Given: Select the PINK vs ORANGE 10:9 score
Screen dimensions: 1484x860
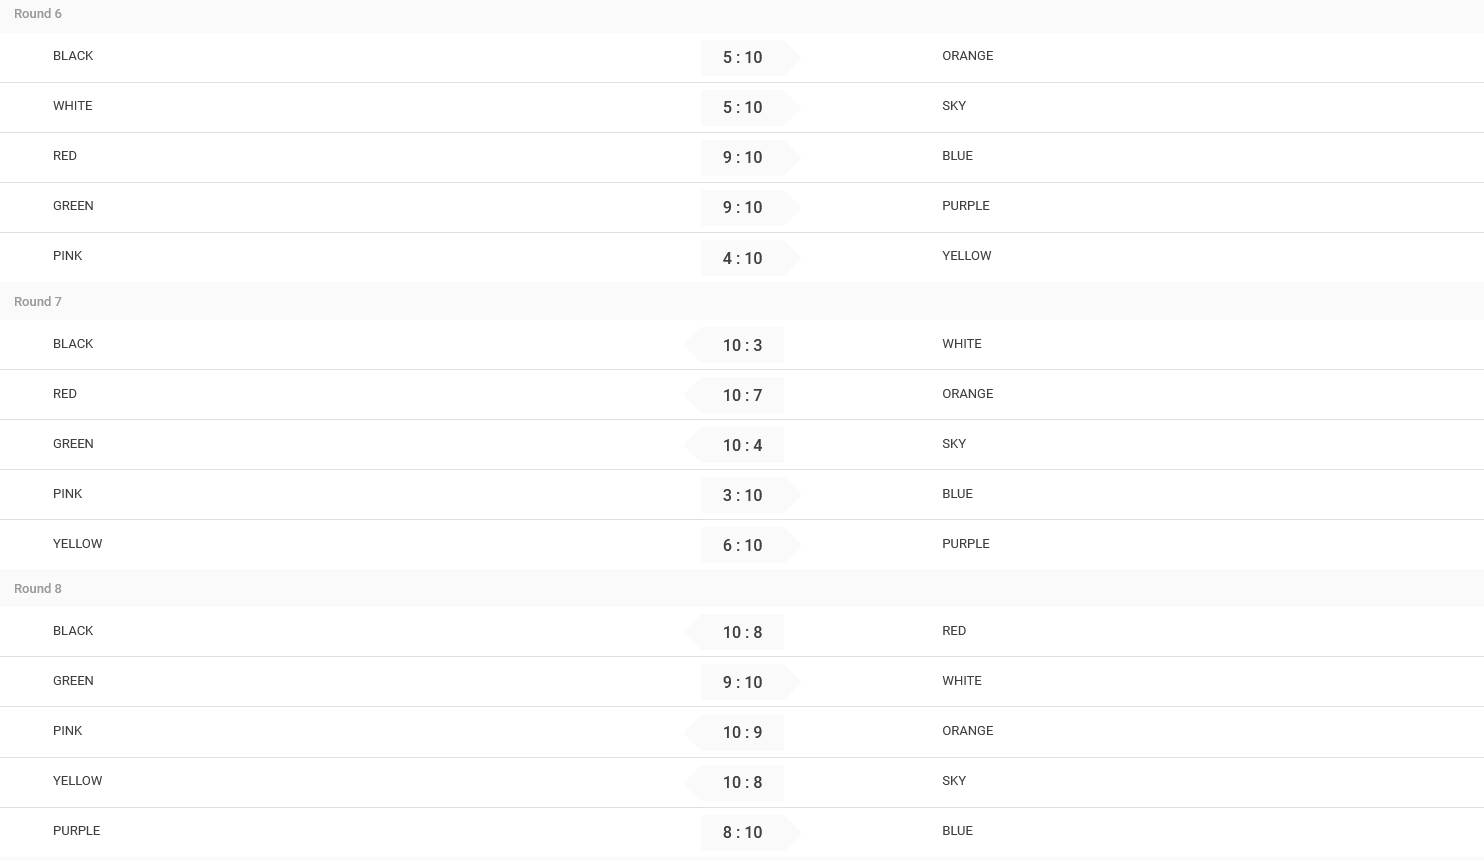Looking at the screenshot, I should tap(742, 732).
